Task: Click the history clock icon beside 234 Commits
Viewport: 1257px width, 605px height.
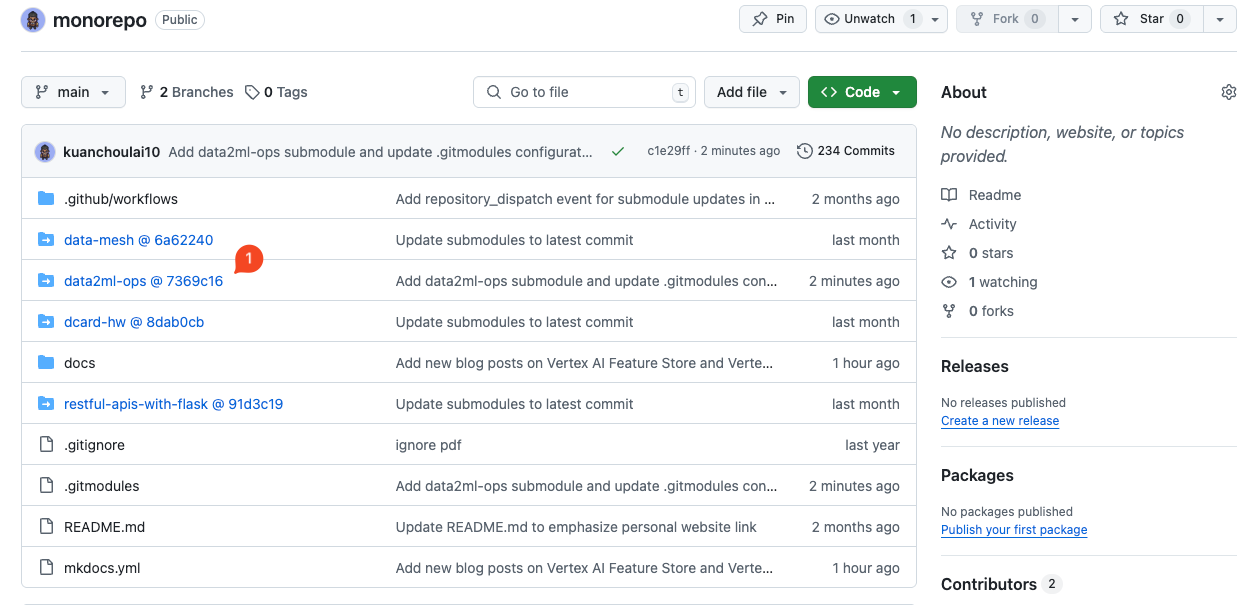Action: pos(804,151)
